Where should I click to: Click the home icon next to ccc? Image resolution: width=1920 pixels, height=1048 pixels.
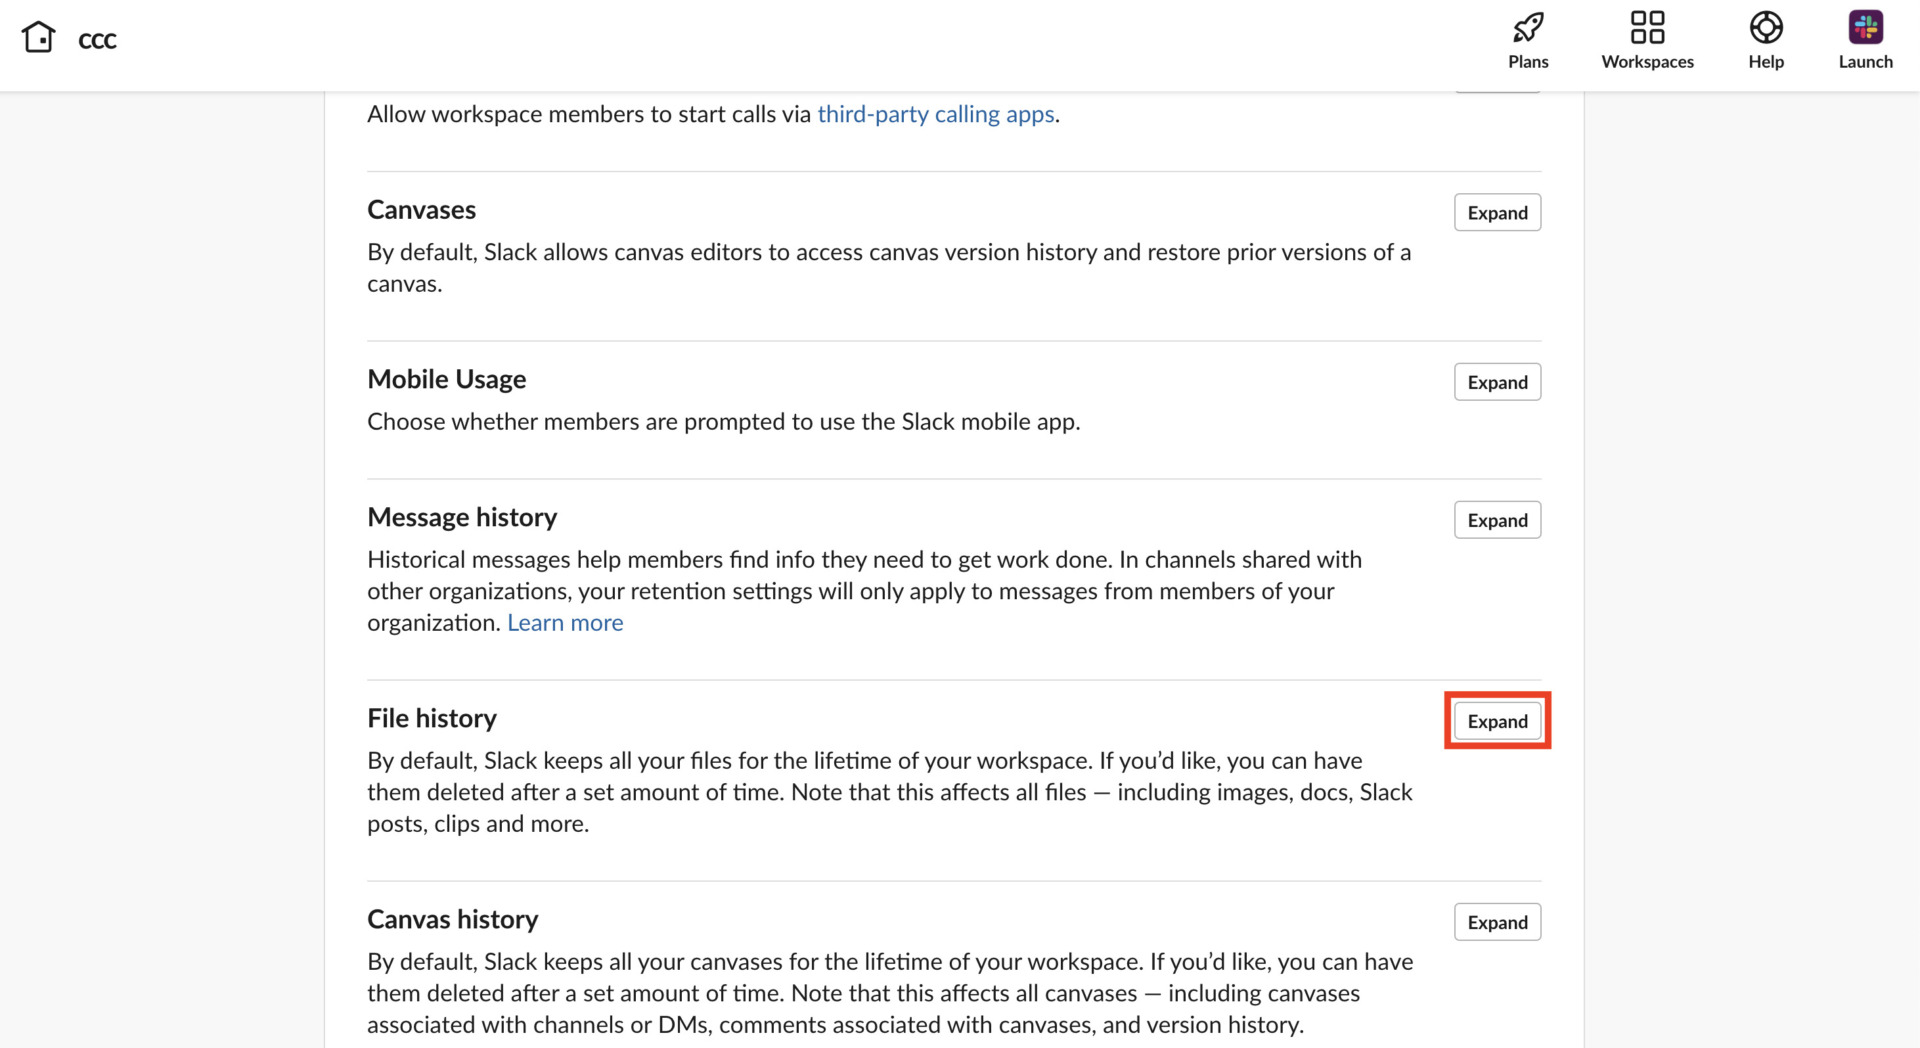click(x=38, y=36)
